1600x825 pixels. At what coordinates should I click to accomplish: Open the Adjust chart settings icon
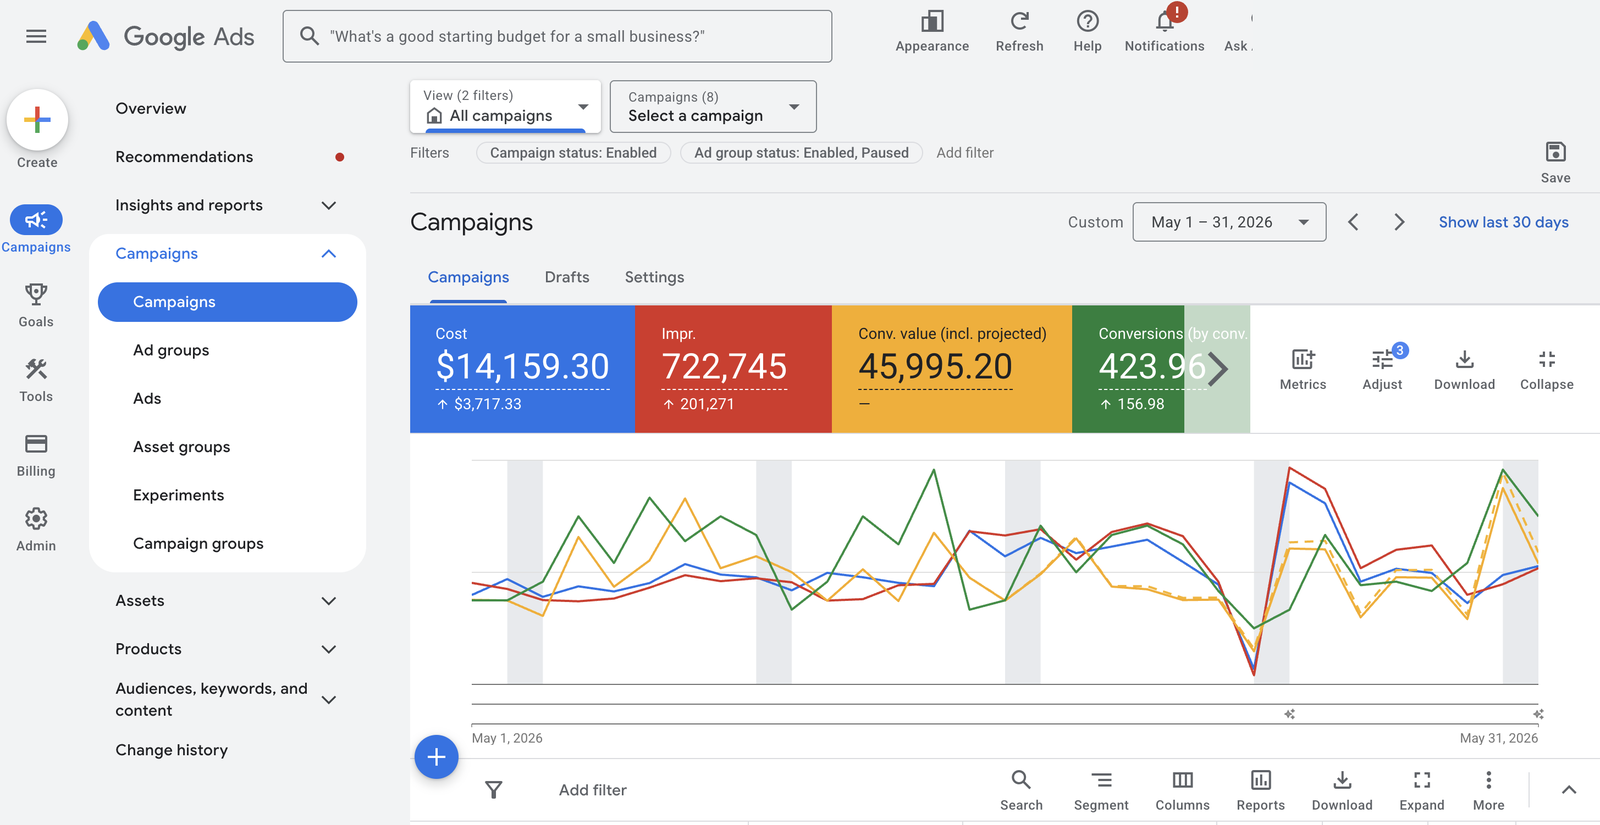[1382, 359]
